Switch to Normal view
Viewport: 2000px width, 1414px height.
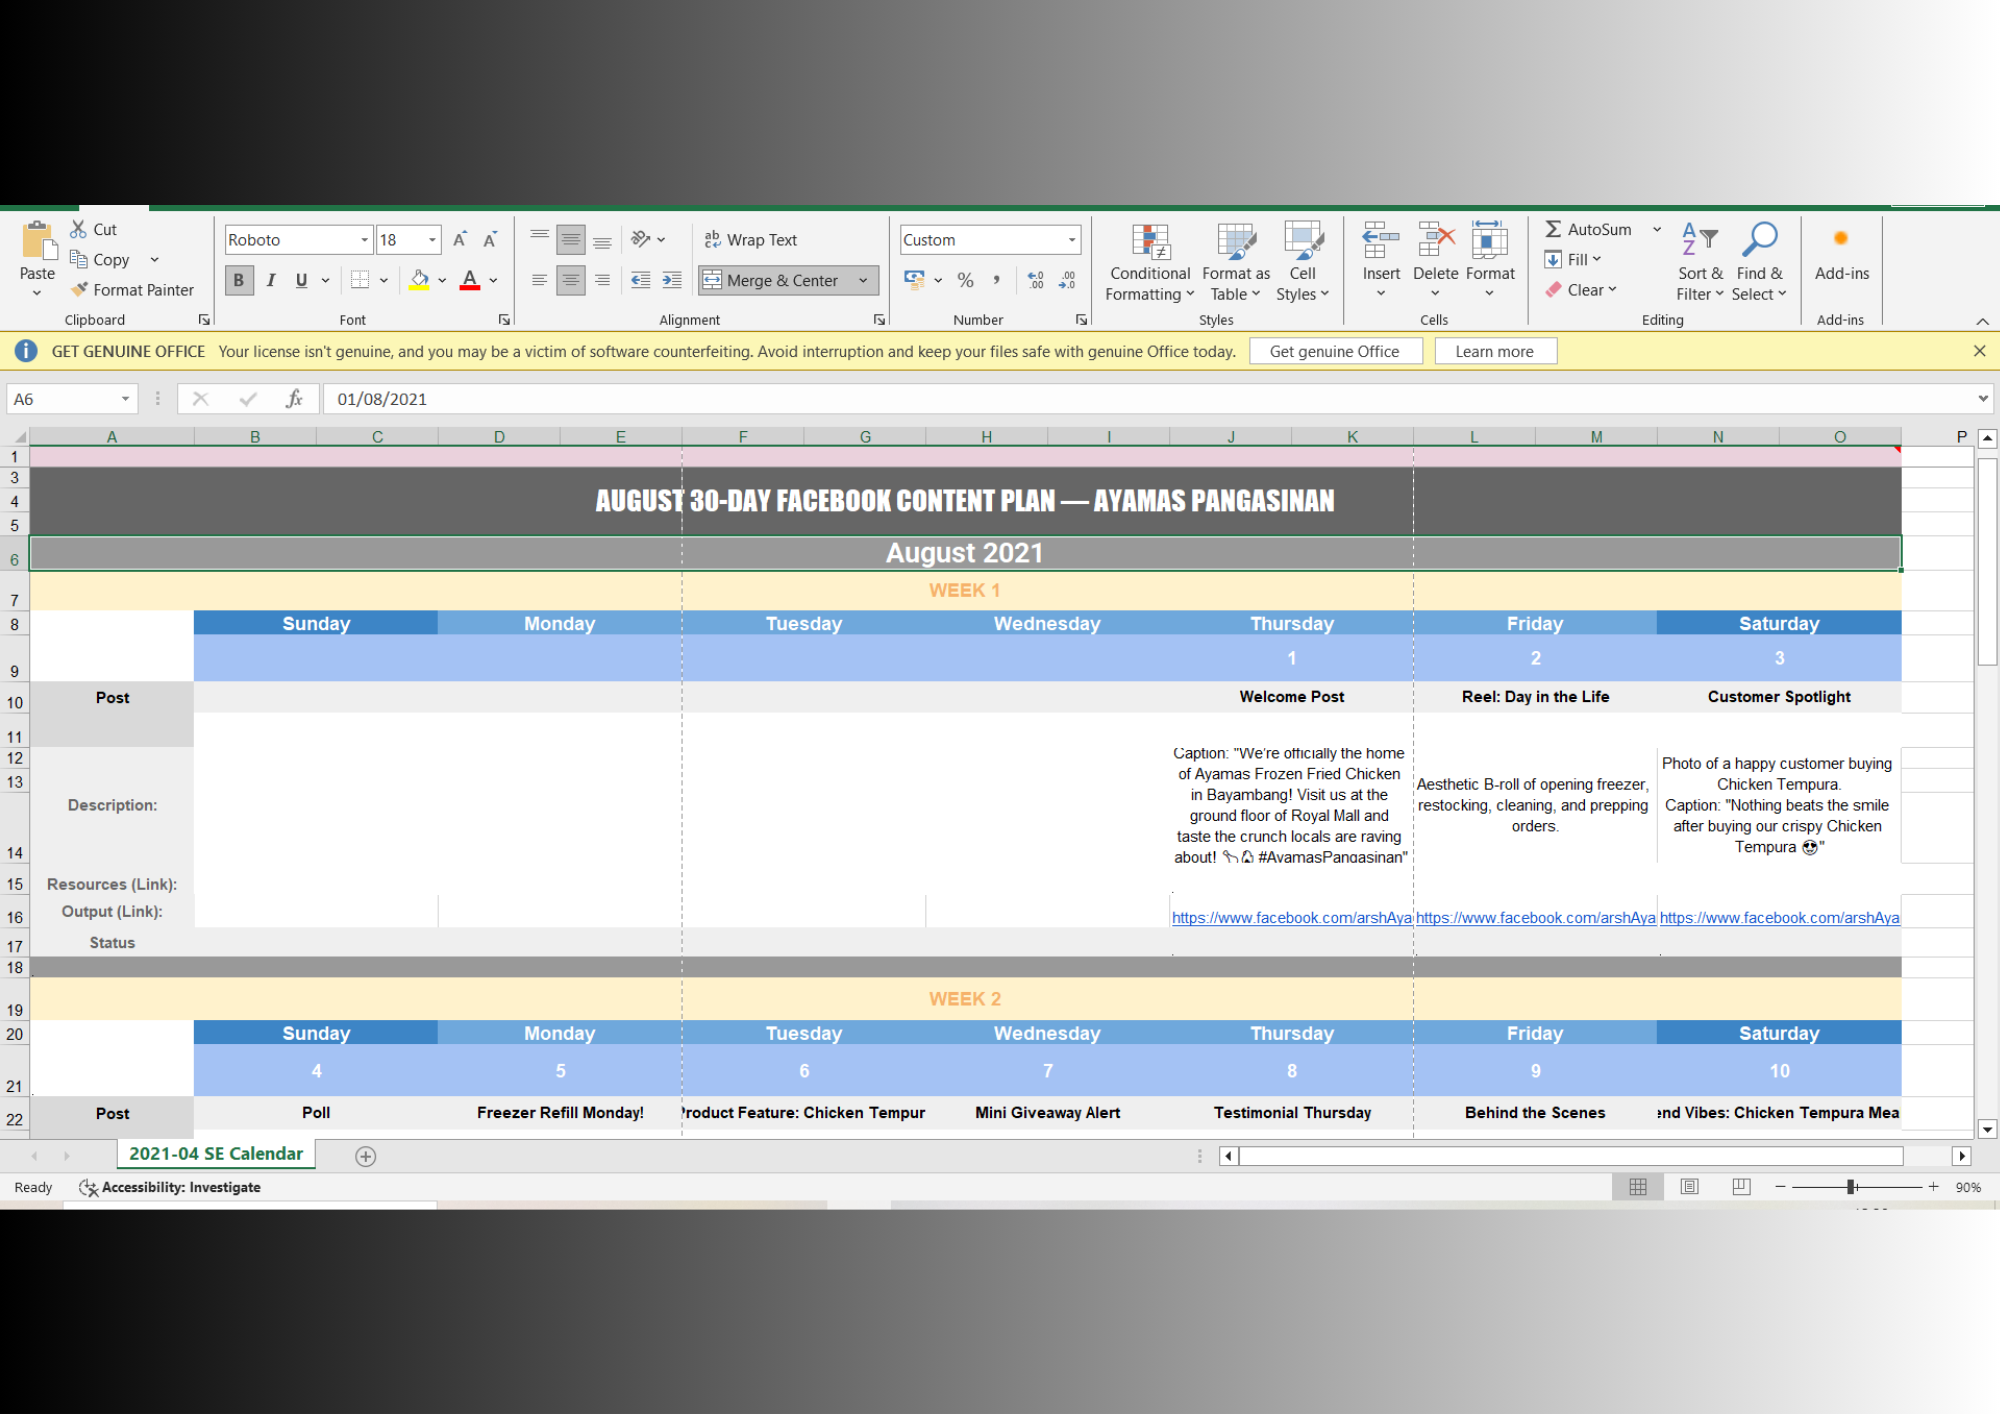(1638, 1187)
